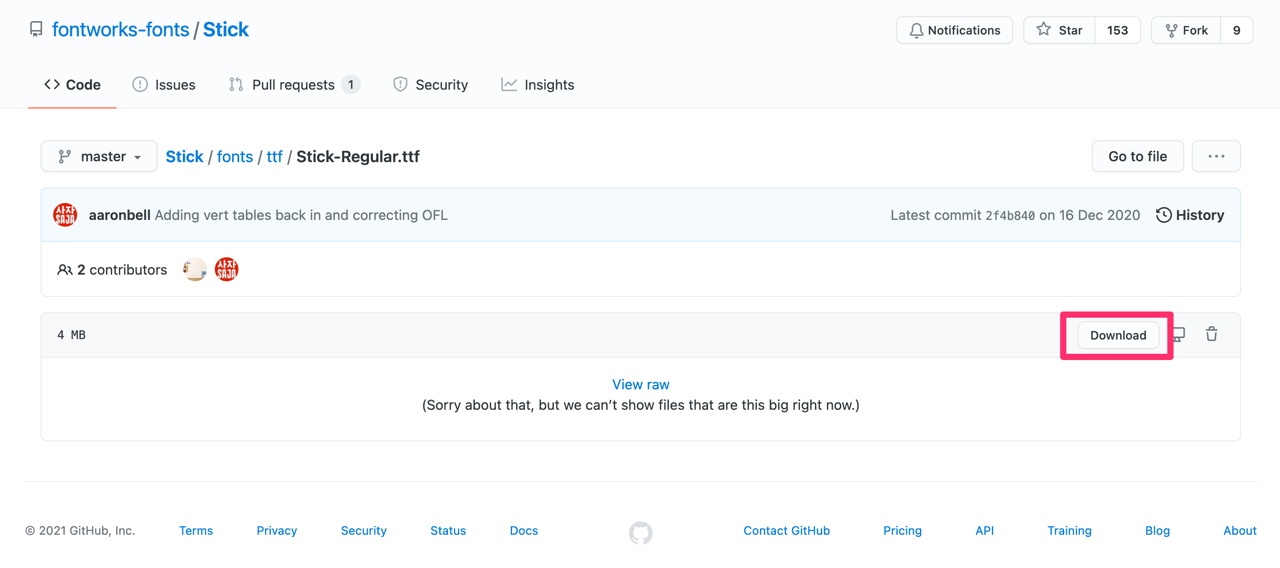1280x568 pixels.
Task: Click aaronbell's commit avatar
Action: click(65, 215)
